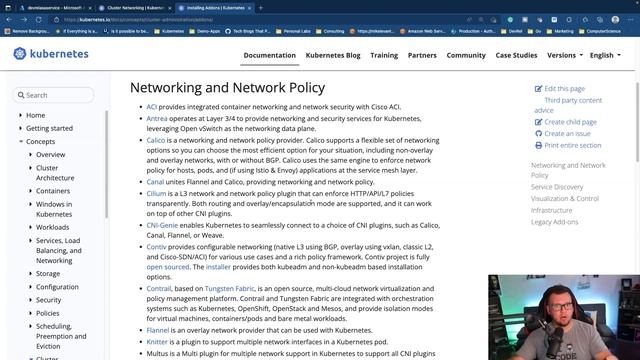
Task: Open the browser Settings and more ellipsis
Action: click(630, 20)
